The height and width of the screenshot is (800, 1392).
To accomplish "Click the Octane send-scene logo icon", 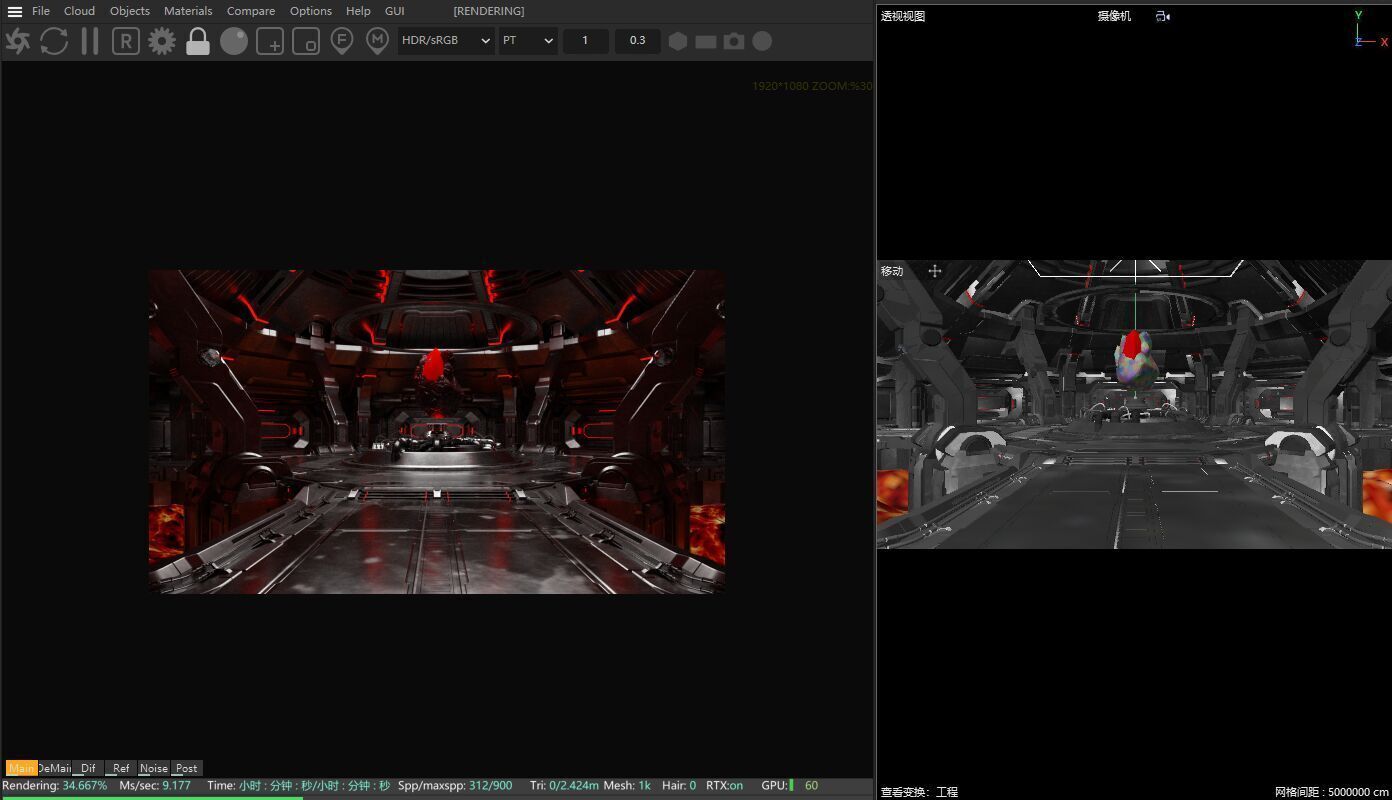I will click(x=18, y=41).
